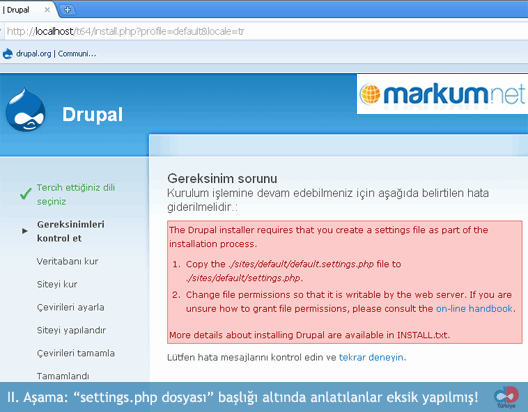Click arrow marker beside Gereksinimleri kontrol et

coord(25,231)
